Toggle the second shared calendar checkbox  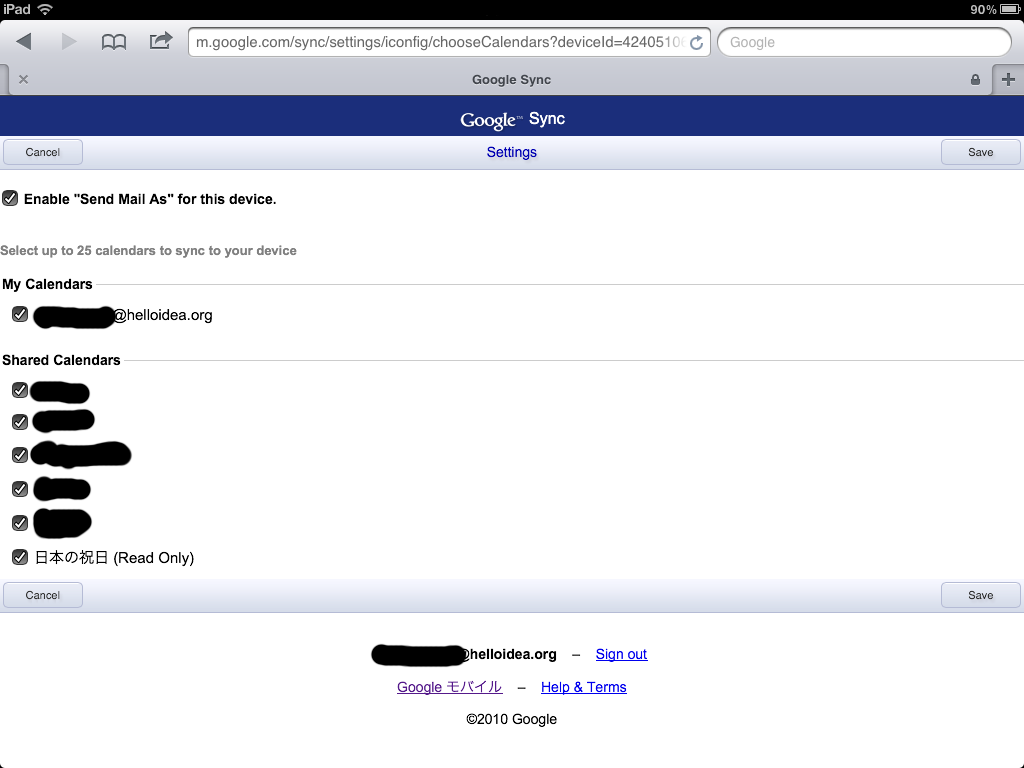[x=20, y=422]
